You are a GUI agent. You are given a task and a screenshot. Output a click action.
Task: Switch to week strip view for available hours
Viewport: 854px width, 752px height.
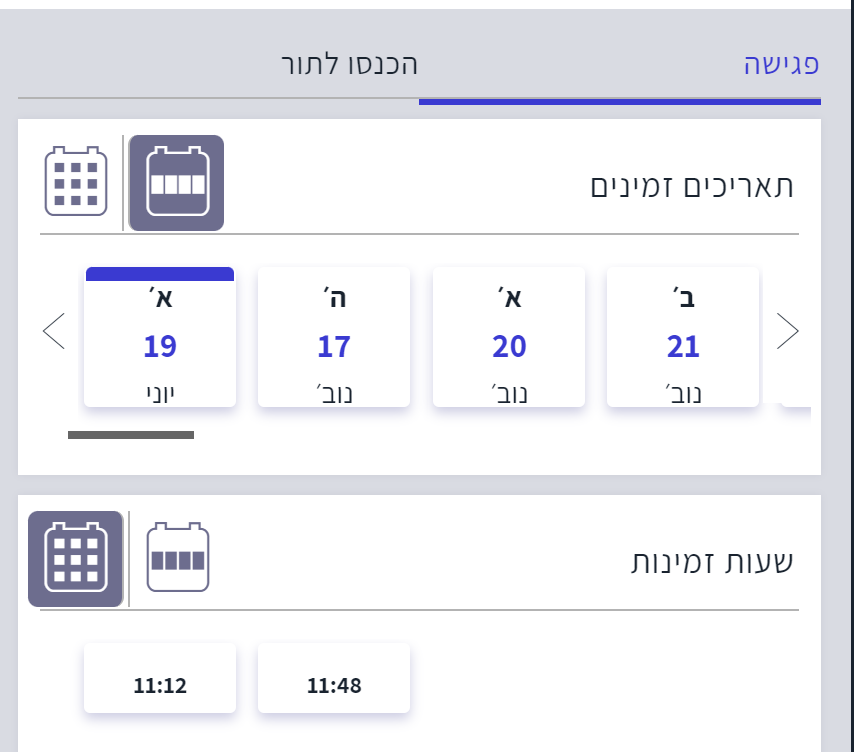177,559
